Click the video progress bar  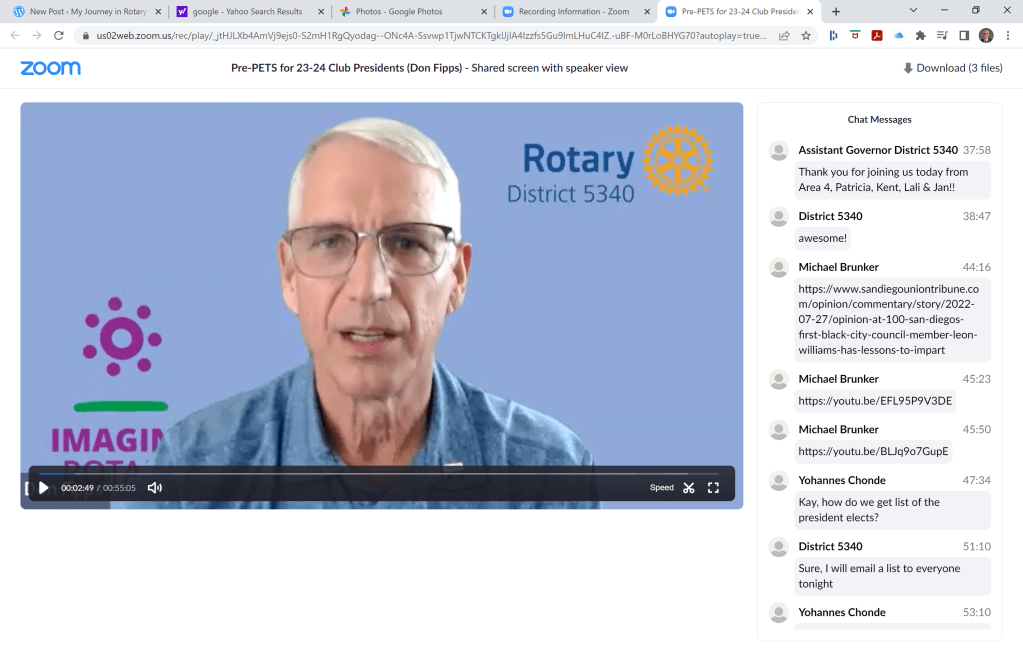(x=380, y=473)
